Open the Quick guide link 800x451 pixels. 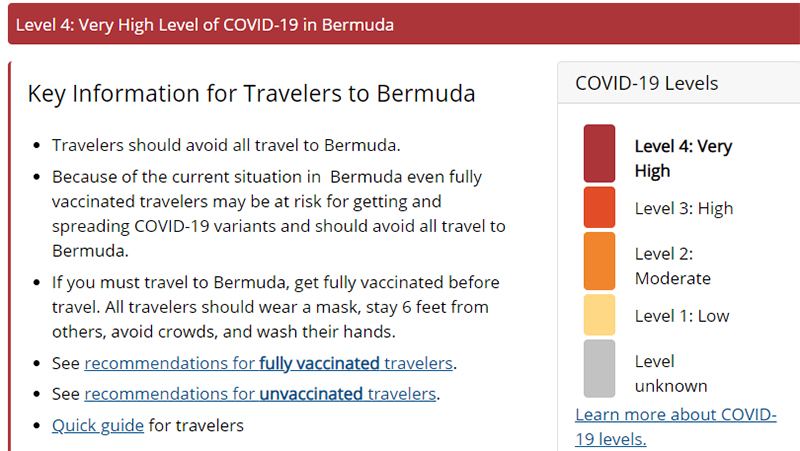pyautogui.click(x=98, y=425)
